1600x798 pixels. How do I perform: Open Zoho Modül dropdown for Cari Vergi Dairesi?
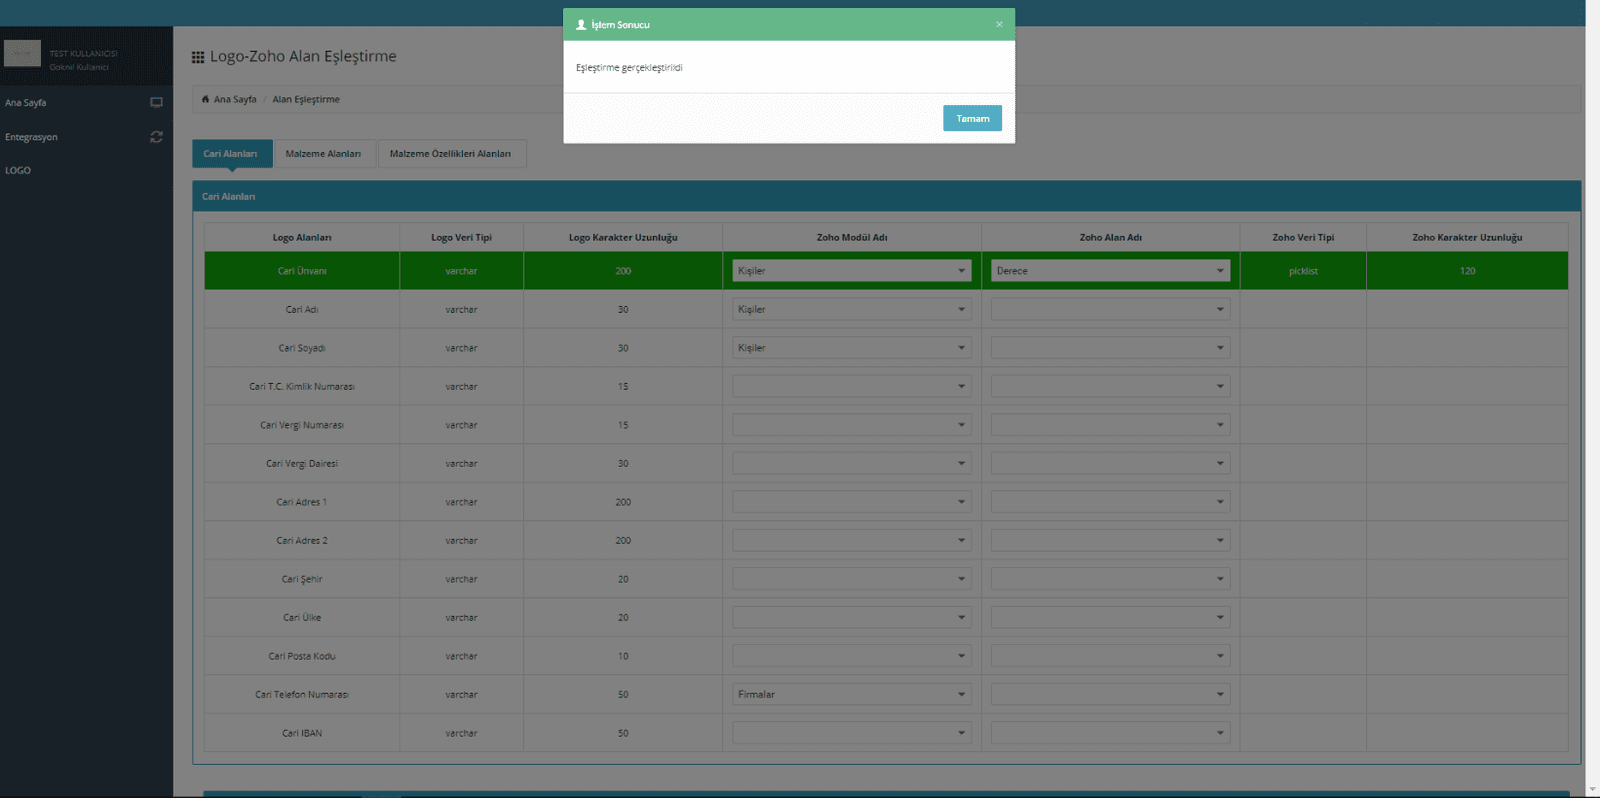pyautogui.click(x=851, y=463)
